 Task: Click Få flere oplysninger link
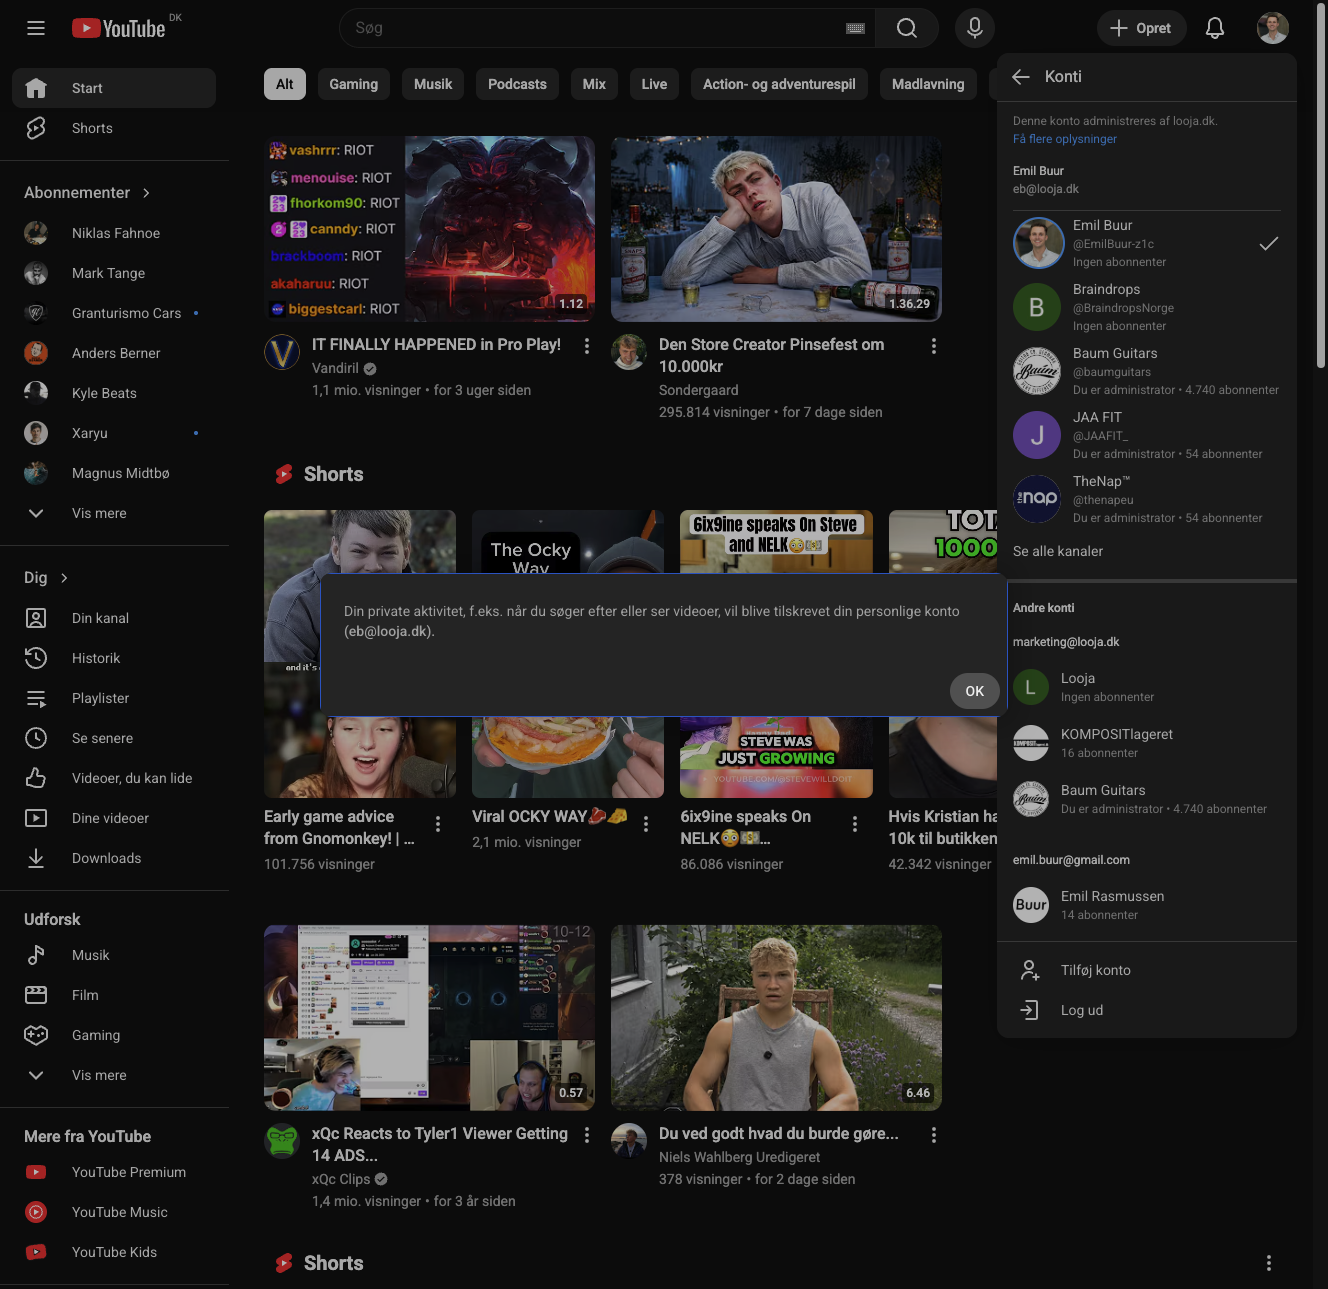pyautogui.click(x=1065, y=139)
